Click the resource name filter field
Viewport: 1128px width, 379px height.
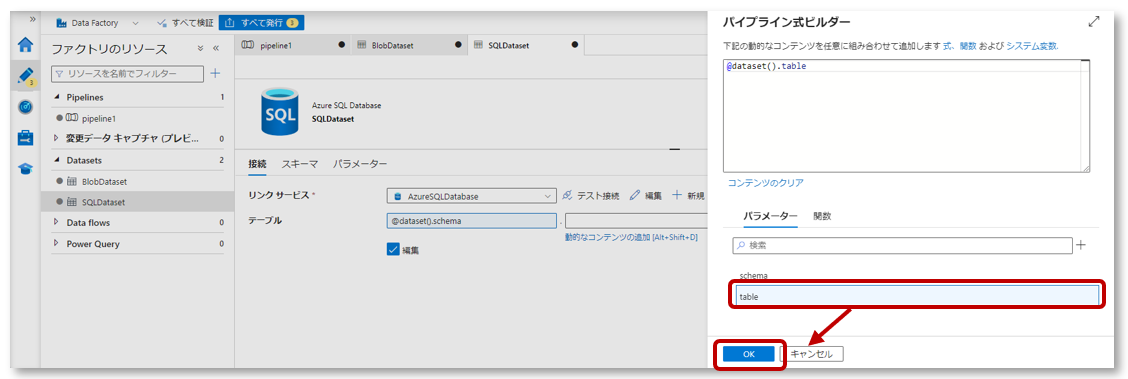click(x=127, y=73)
